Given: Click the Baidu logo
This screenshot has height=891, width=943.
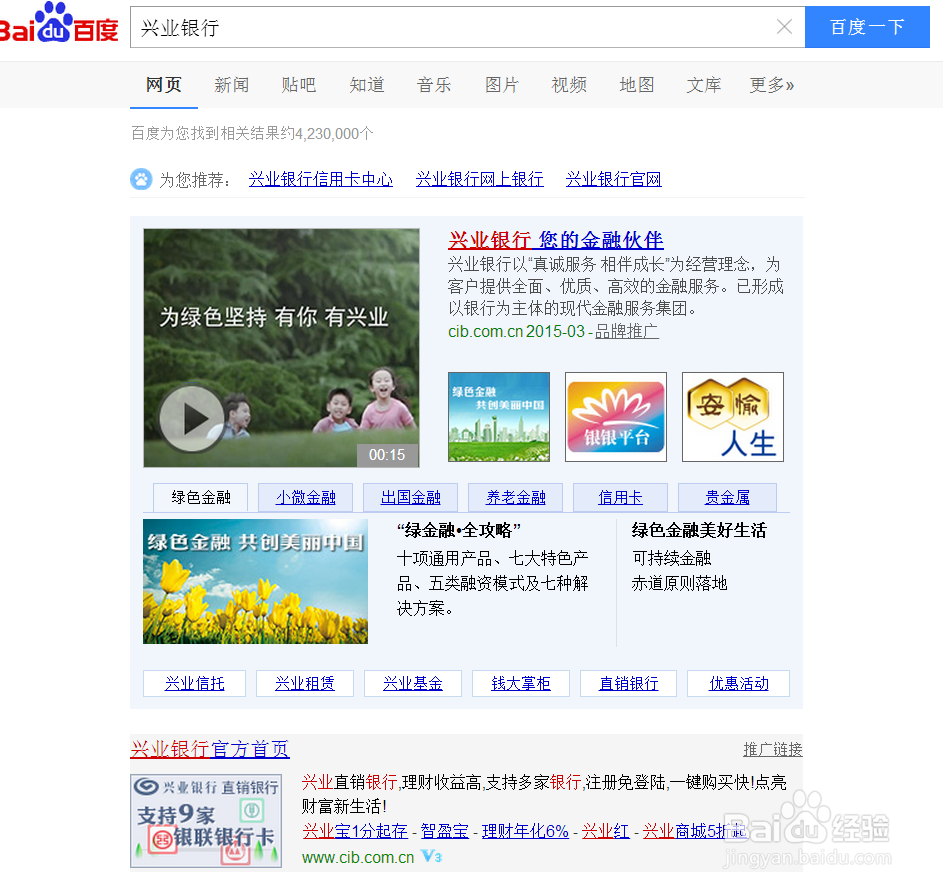Looking at the screenshot, I should pyautogui.click(x=59, y=24).
